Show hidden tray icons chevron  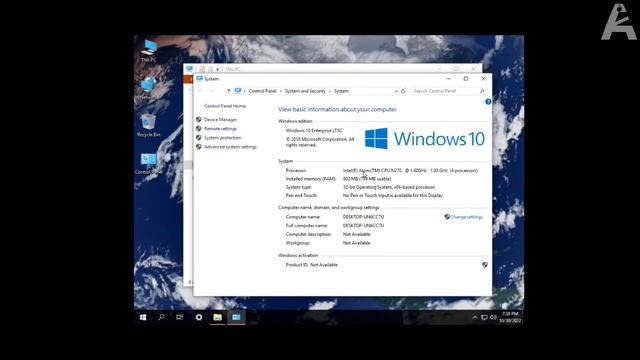tap(475, 317)
